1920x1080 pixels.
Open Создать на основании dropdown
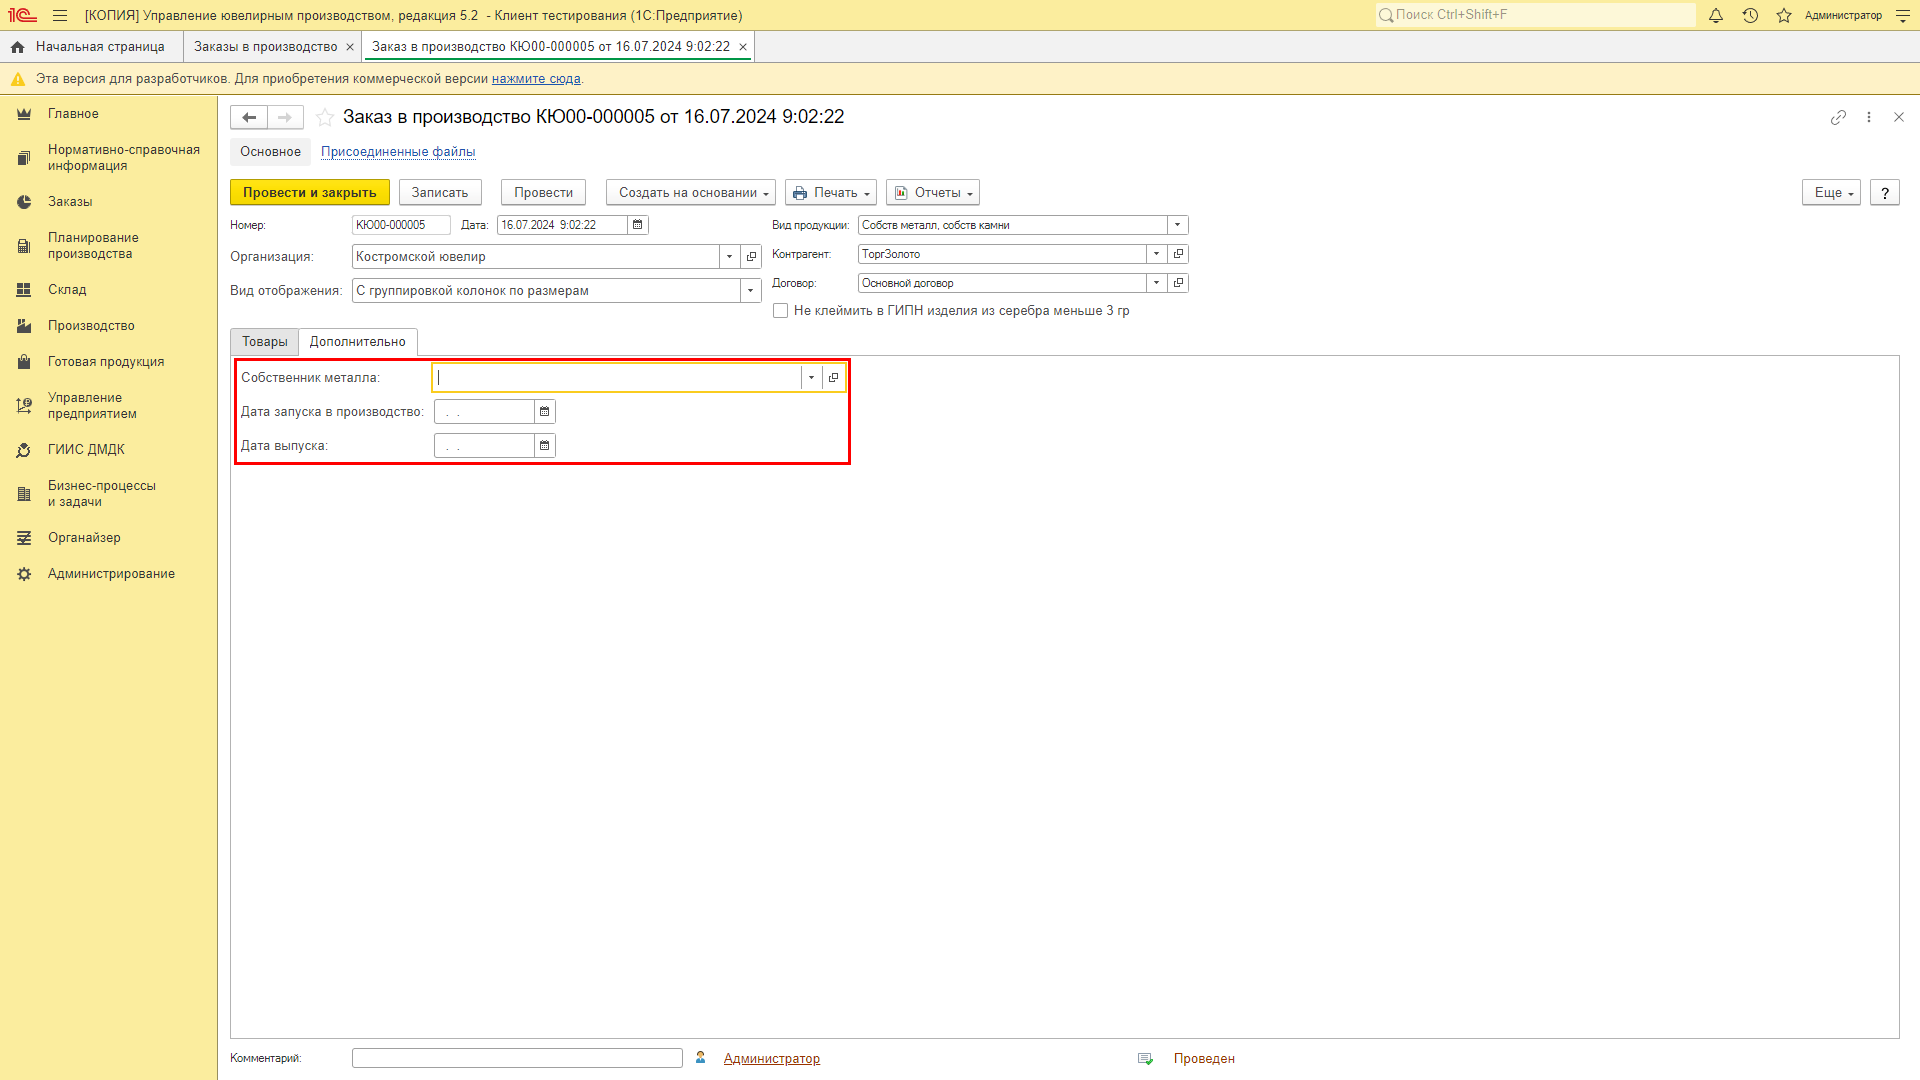tap(691, 193)
